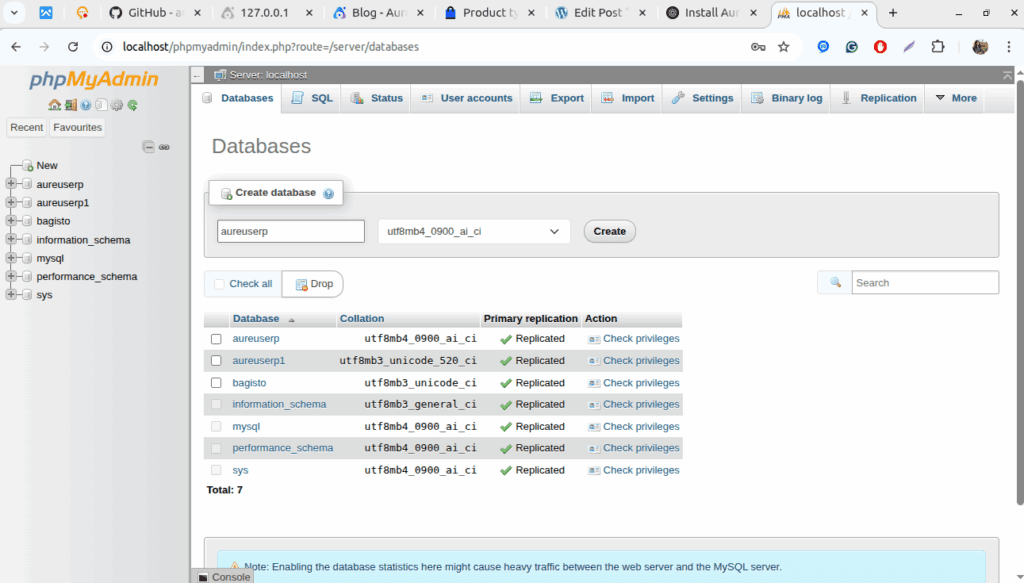1024x583 pixels.
Task: Reload the current browser page
Action: coord(73,47)
